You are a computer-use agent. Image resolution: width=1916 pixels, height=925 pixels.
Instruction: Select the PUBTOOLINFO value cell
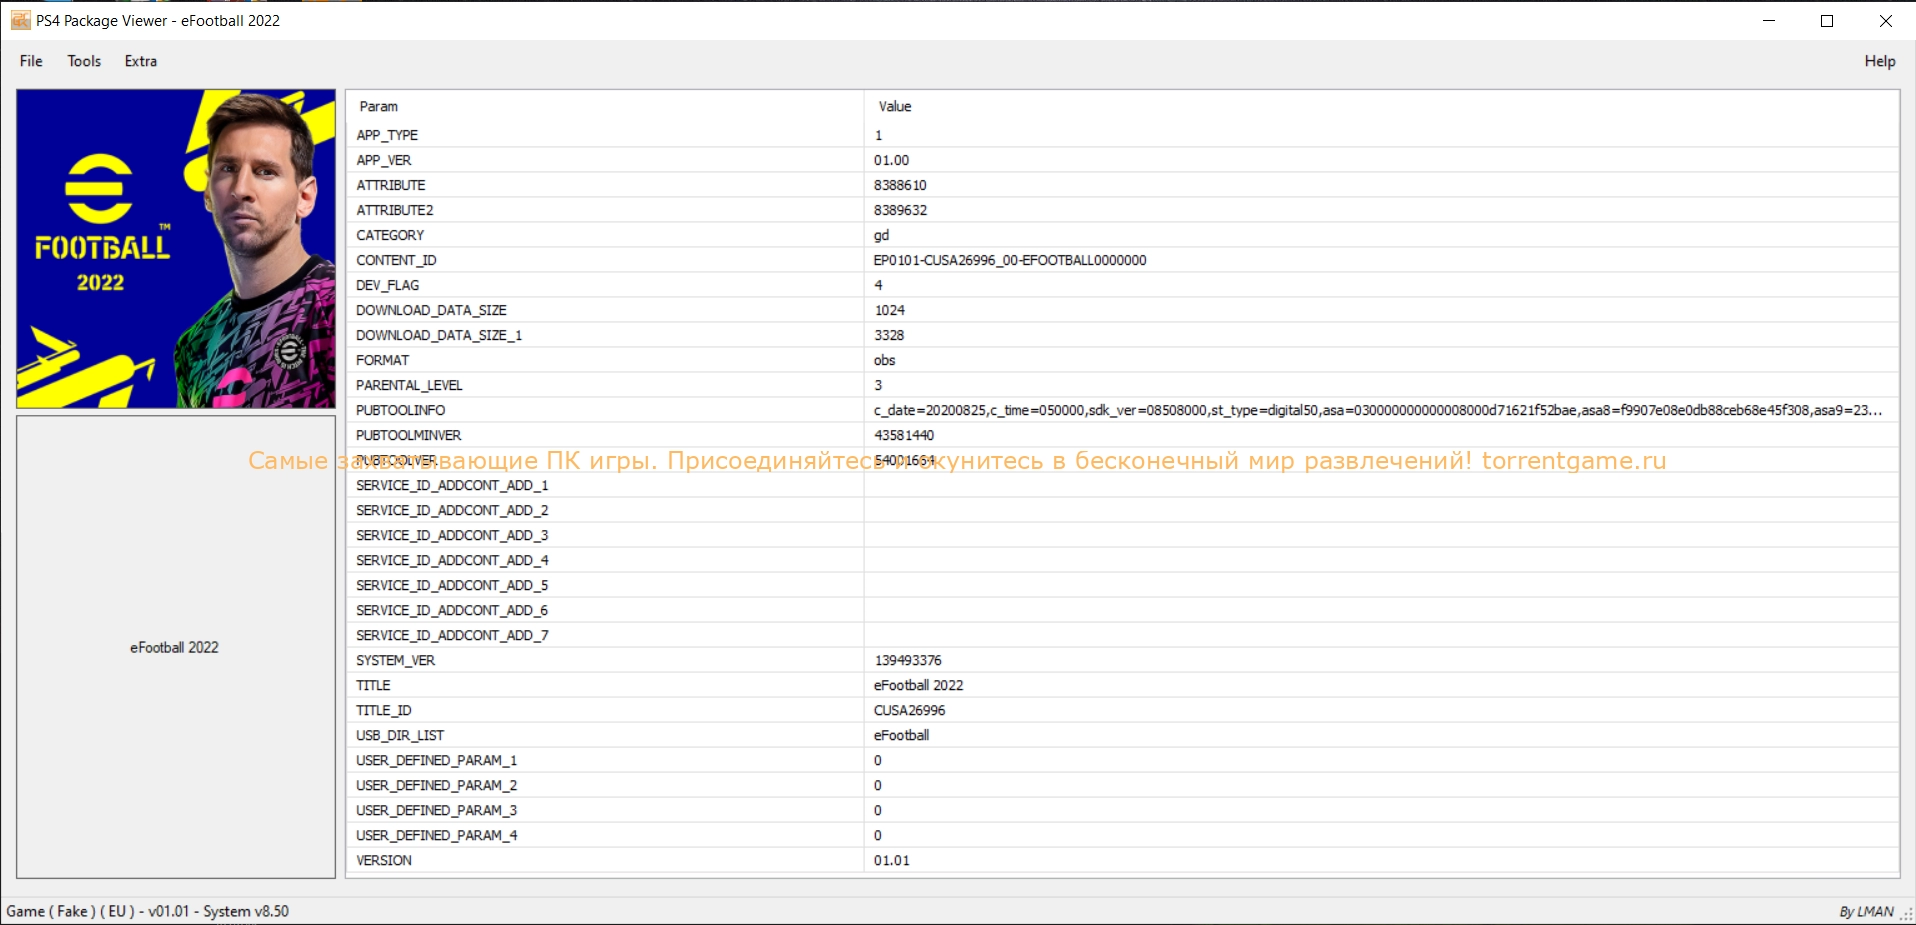[1377, 410]
